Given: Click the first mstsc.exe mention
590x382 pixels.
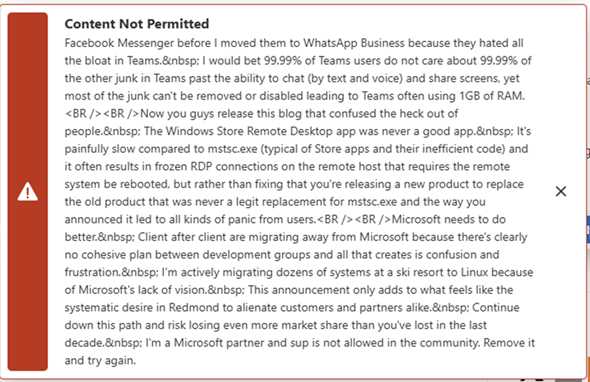Looking at the screenshot, I should (x=232, y=149).
